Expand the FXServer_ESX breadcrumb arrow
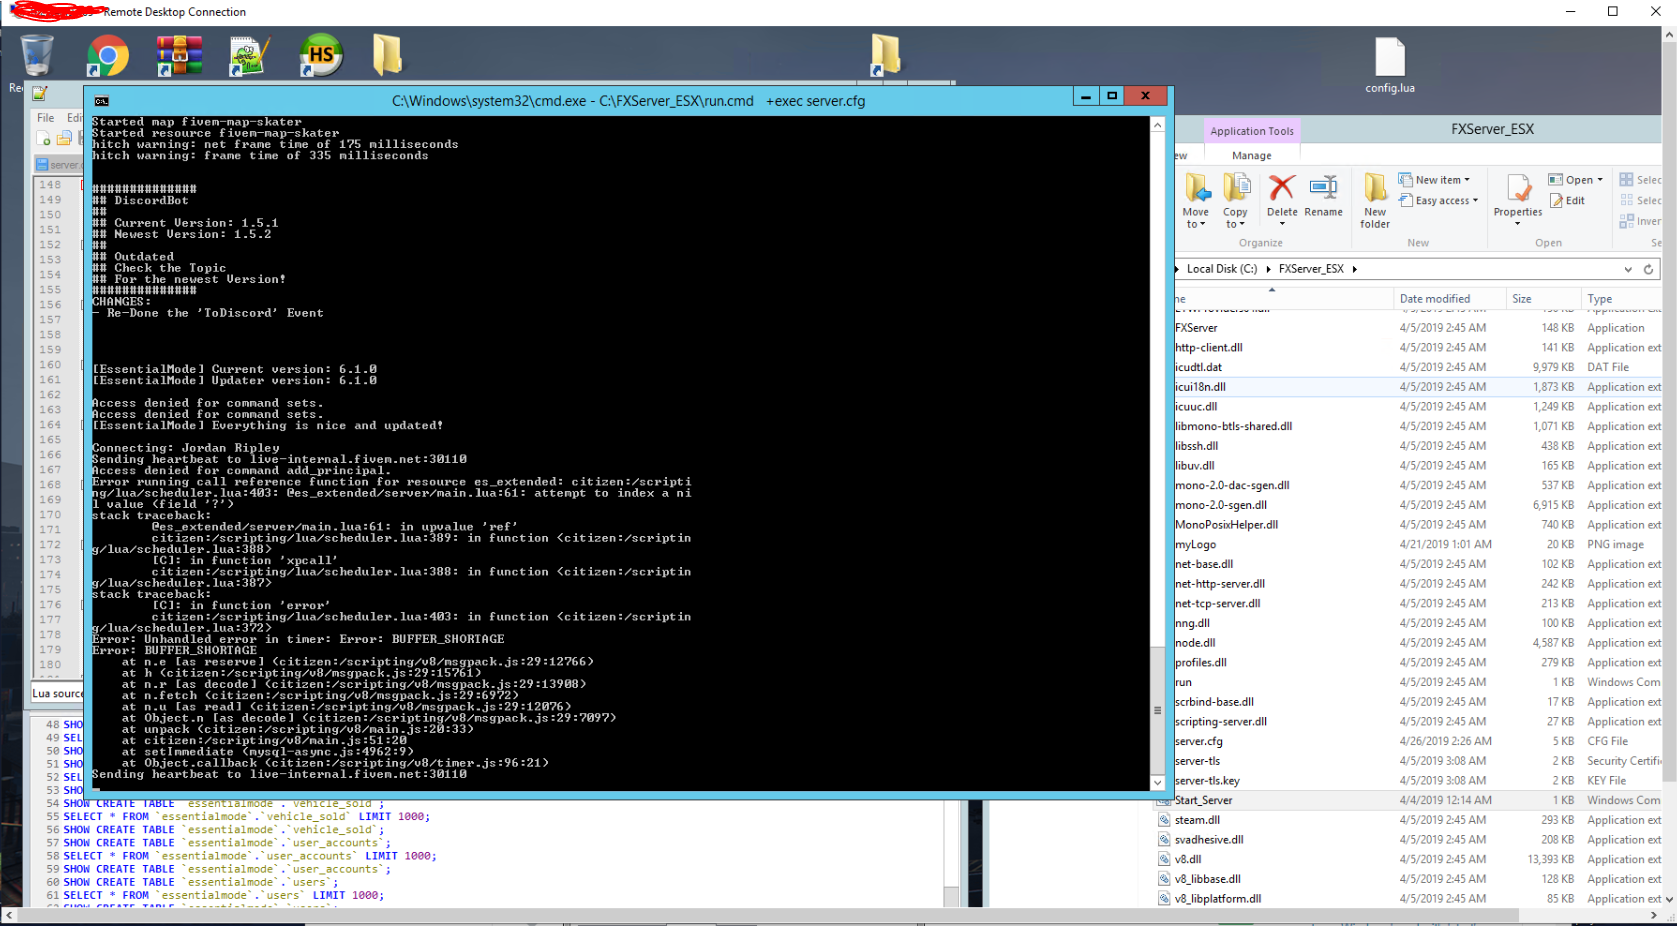The width and height of the screenshot is (1677, 927). (1355, 269)
